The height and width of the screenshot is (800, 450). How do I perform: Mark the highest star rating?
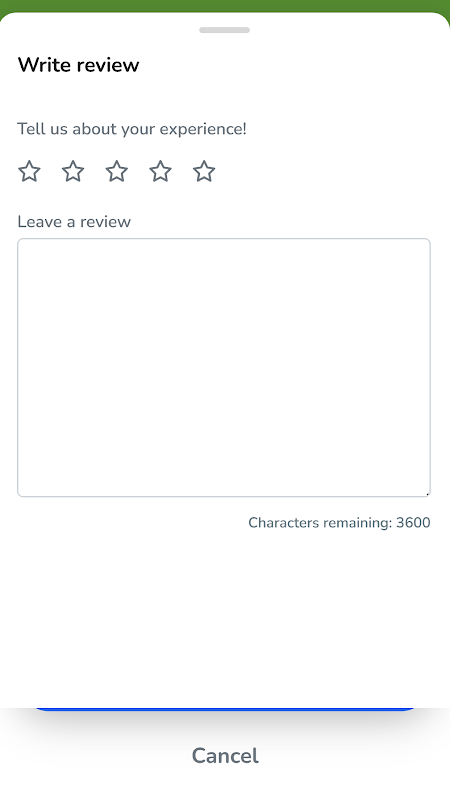(x=204, y=171)
